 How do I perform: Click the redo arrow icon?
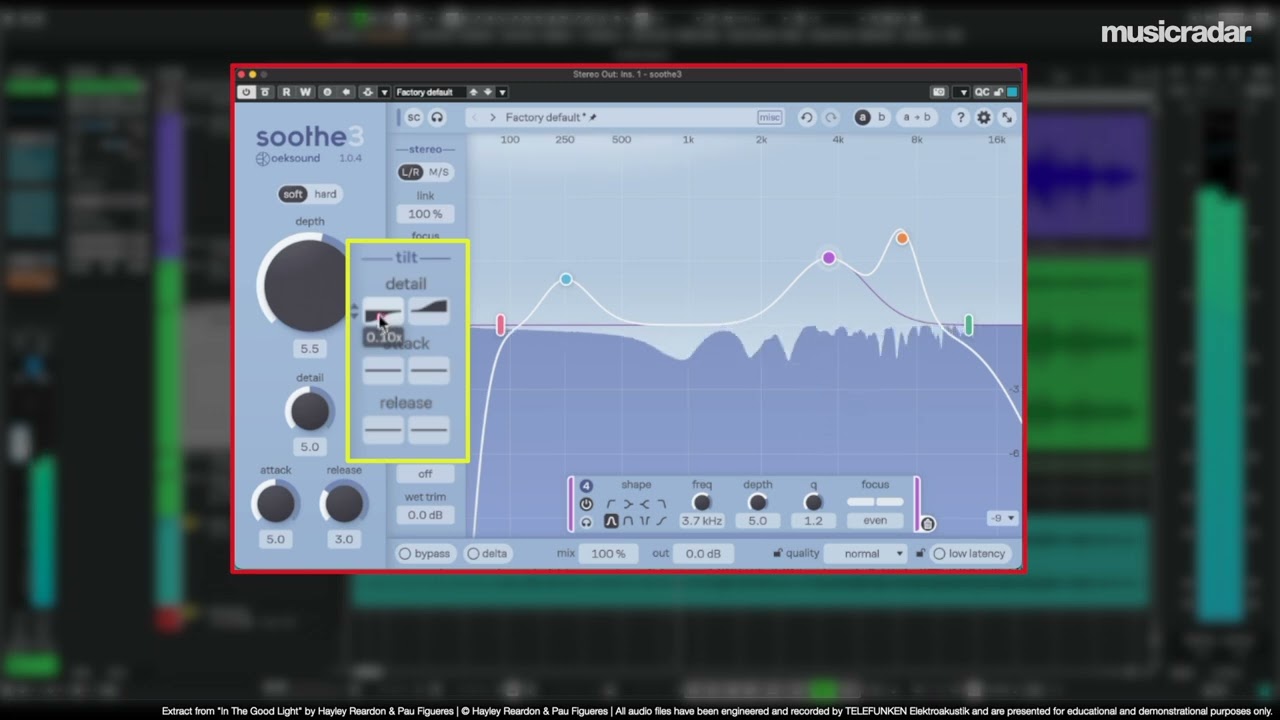pos(830,117)
